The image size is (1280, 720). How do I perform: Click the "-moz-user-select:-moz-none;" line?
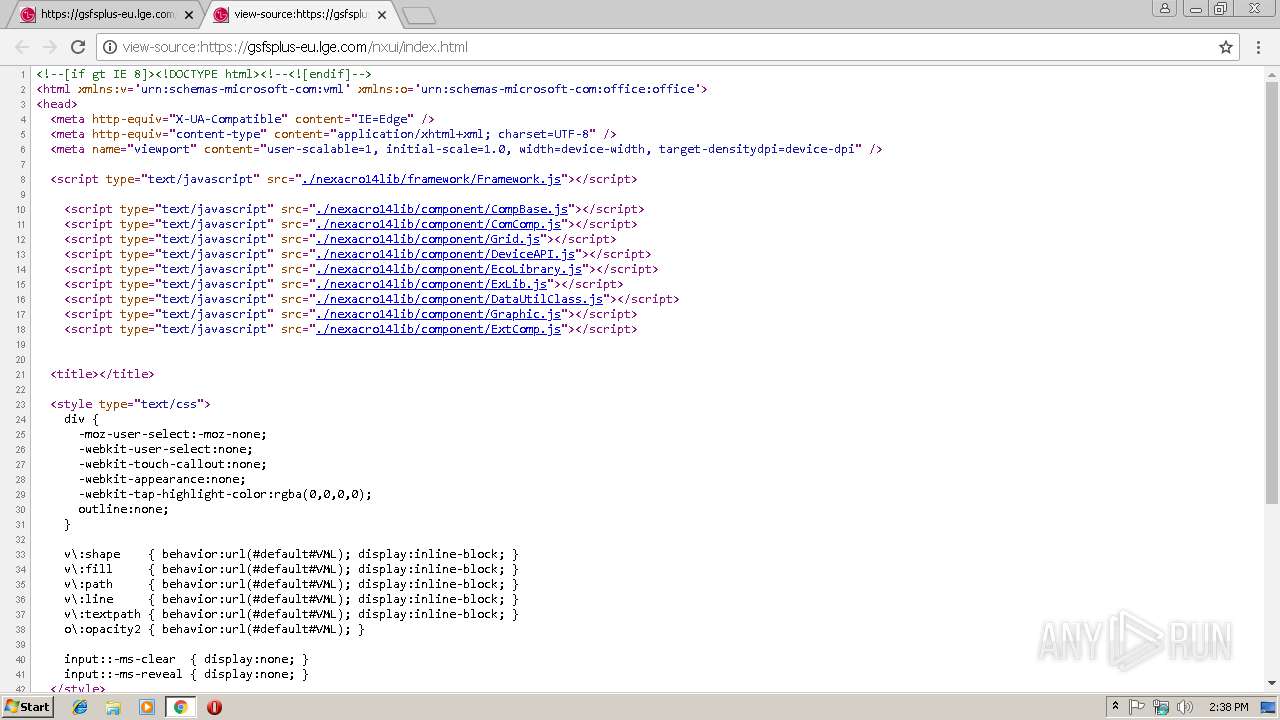[x=172, y=434]
